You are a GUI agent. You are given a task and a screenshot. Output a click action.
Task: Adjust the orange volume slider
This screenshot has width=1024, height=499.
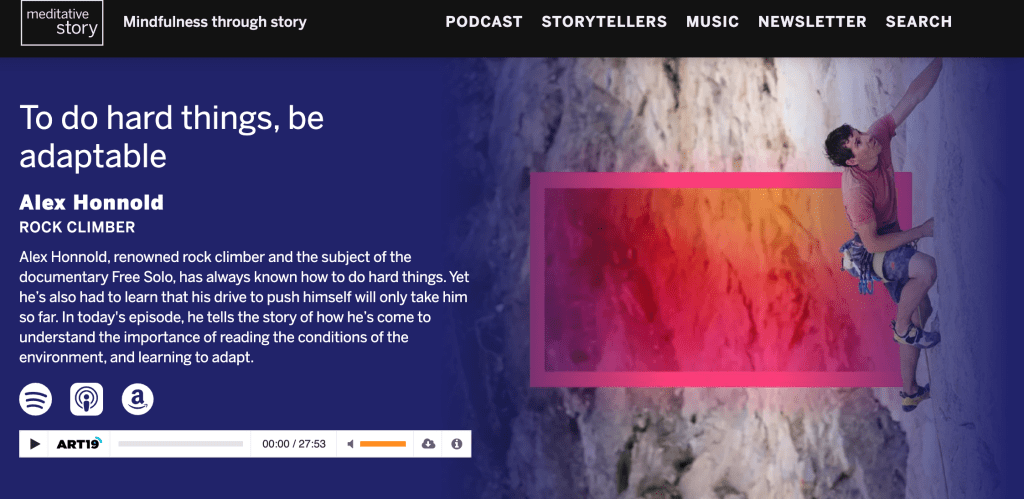point(383,444)
